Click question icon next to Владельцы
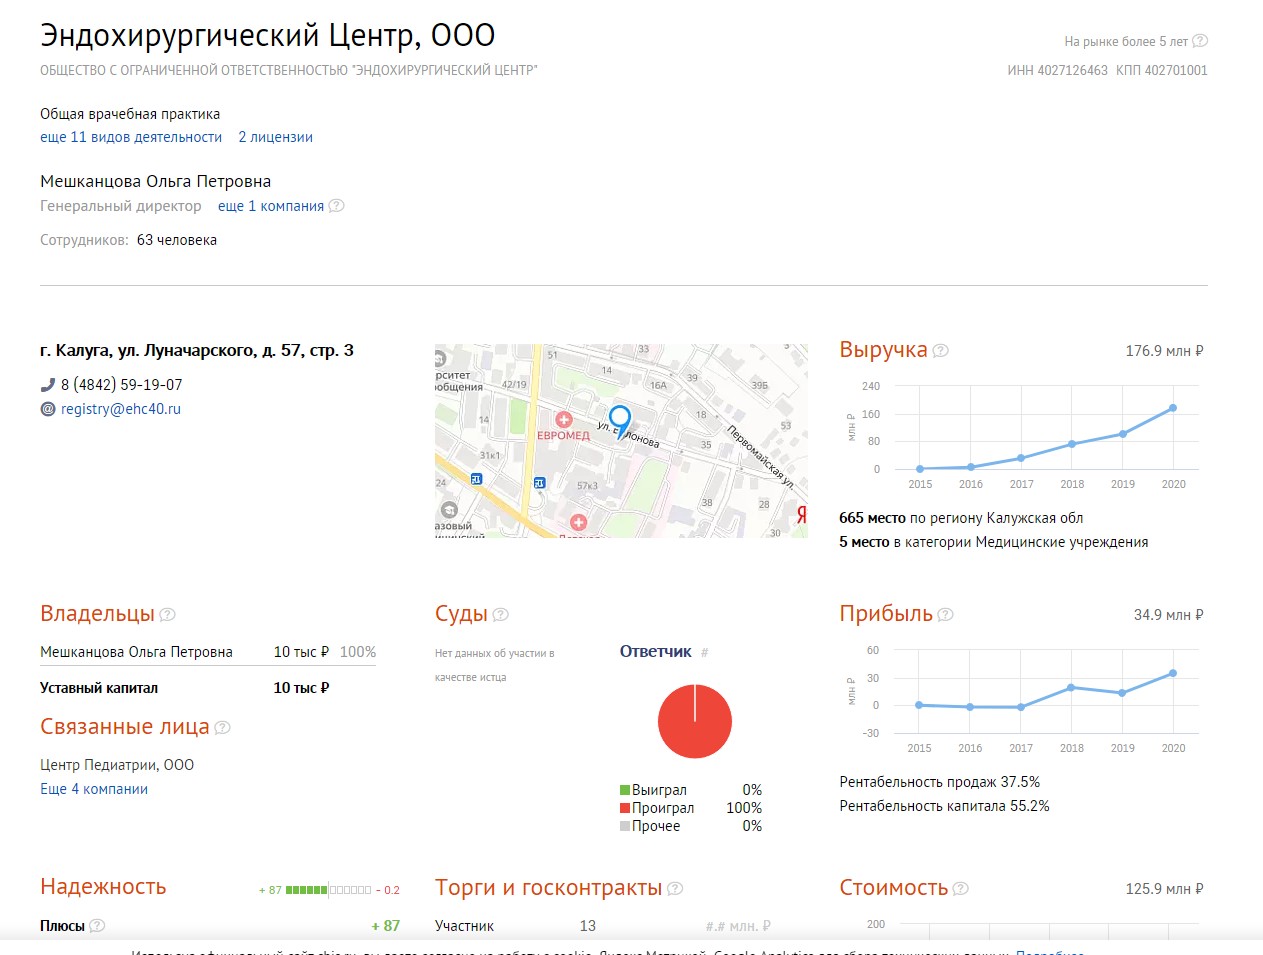Viewport: 1263px width, 955px height. (167, 615)
